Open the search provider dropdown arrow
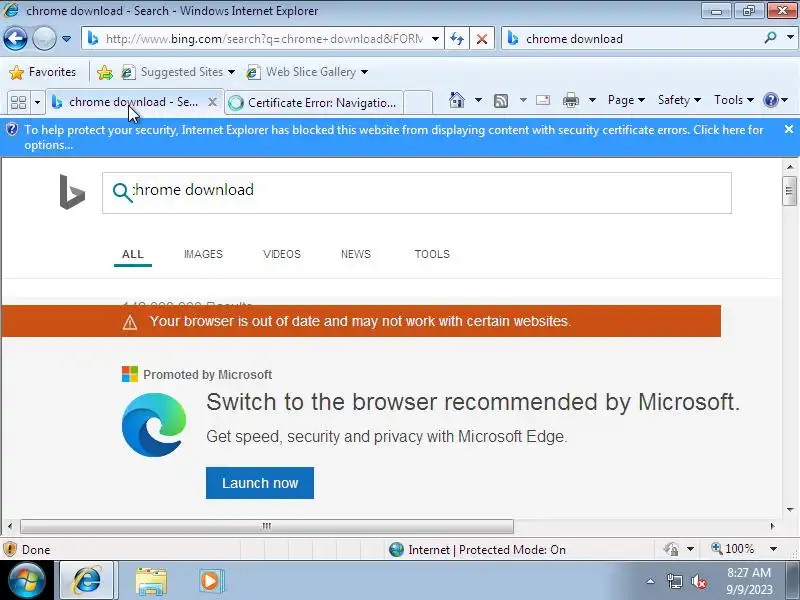This screenshot has height=600, width=800. click(790, 38)
